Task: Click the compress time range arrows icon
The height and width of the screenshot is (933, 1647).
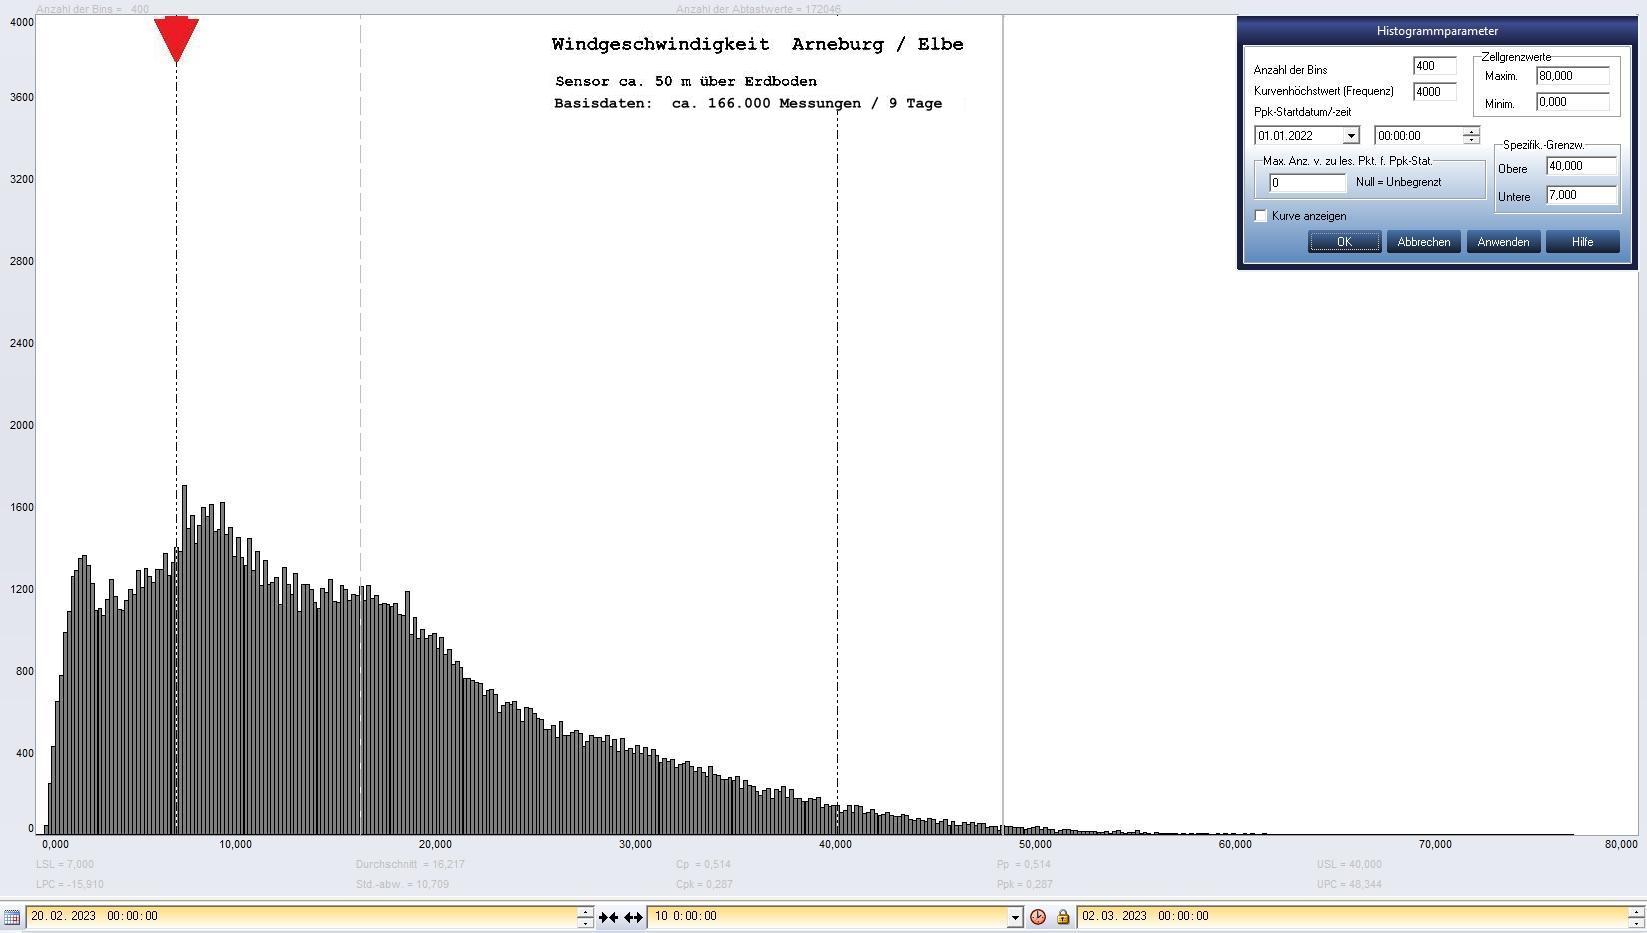Action: tap(608, 917)
